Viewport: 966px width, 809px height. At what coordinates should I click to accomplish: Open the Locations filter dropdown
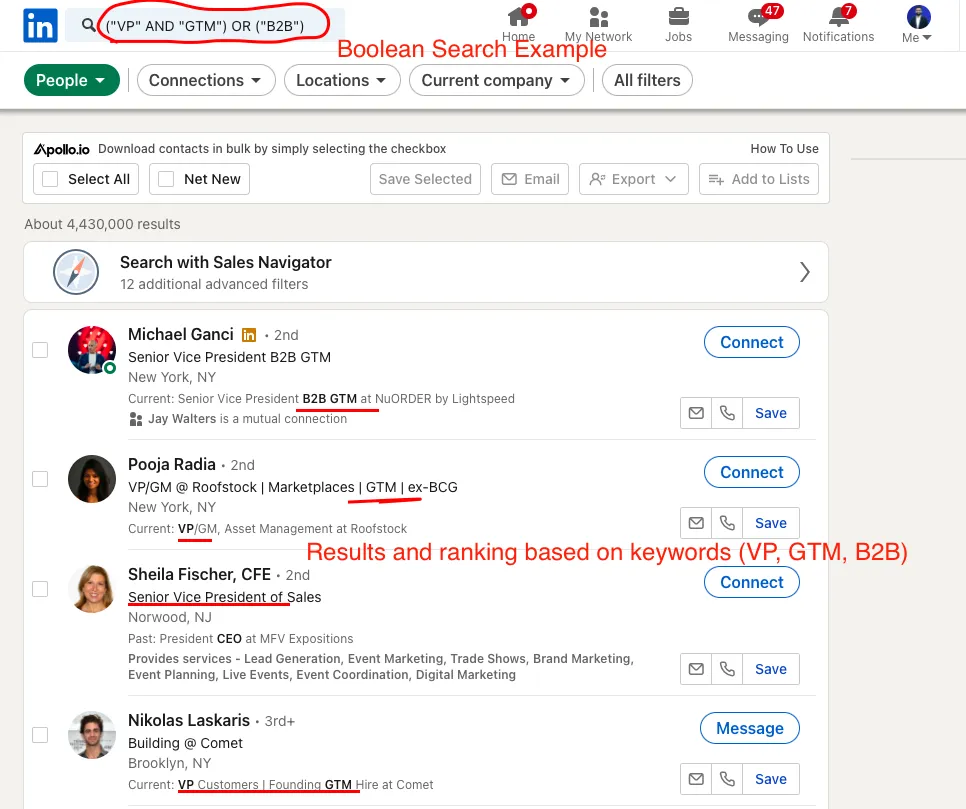click(x=342, y=80)
